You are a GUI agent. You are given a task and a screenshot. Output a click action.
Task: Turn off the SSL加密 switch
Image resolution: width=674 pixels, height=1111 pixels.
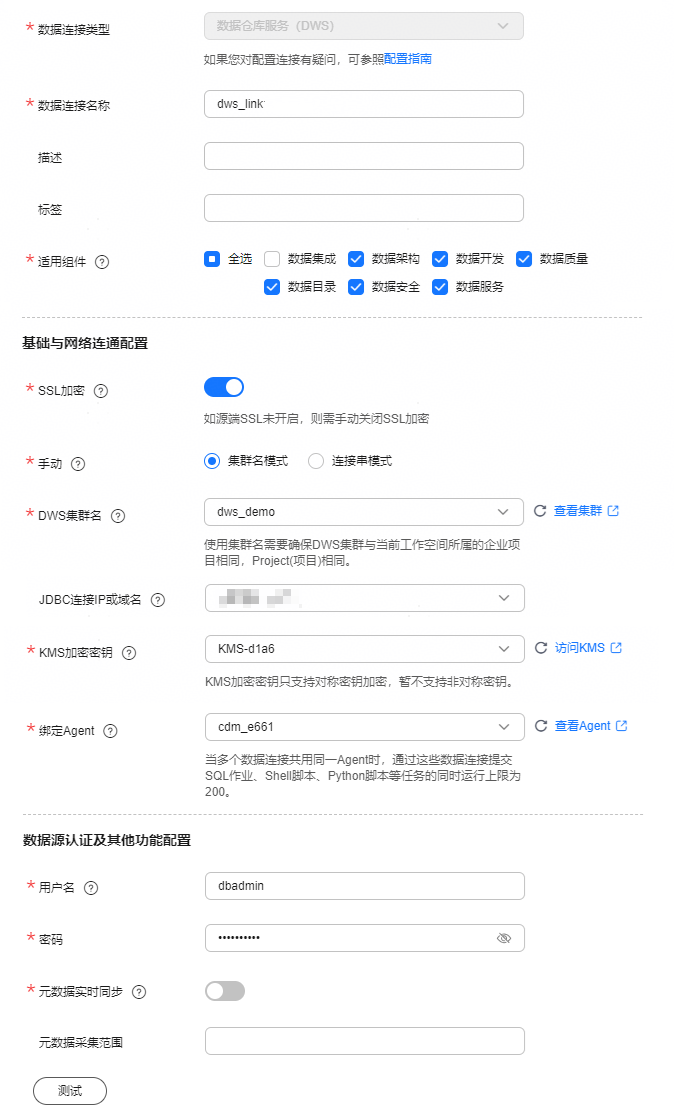click(x=224, y=387)
